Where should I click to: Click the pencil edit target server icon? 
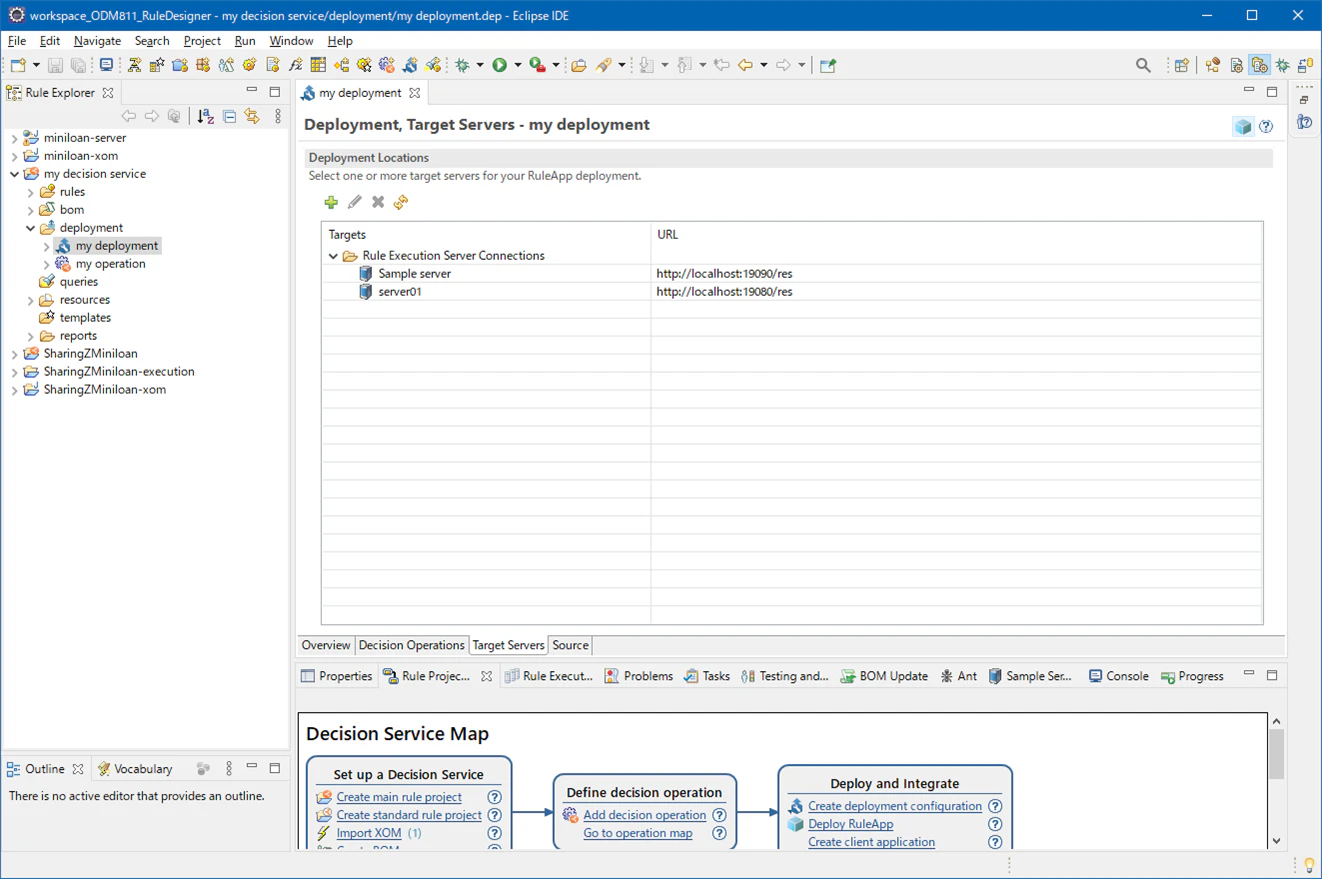point(354,202)
